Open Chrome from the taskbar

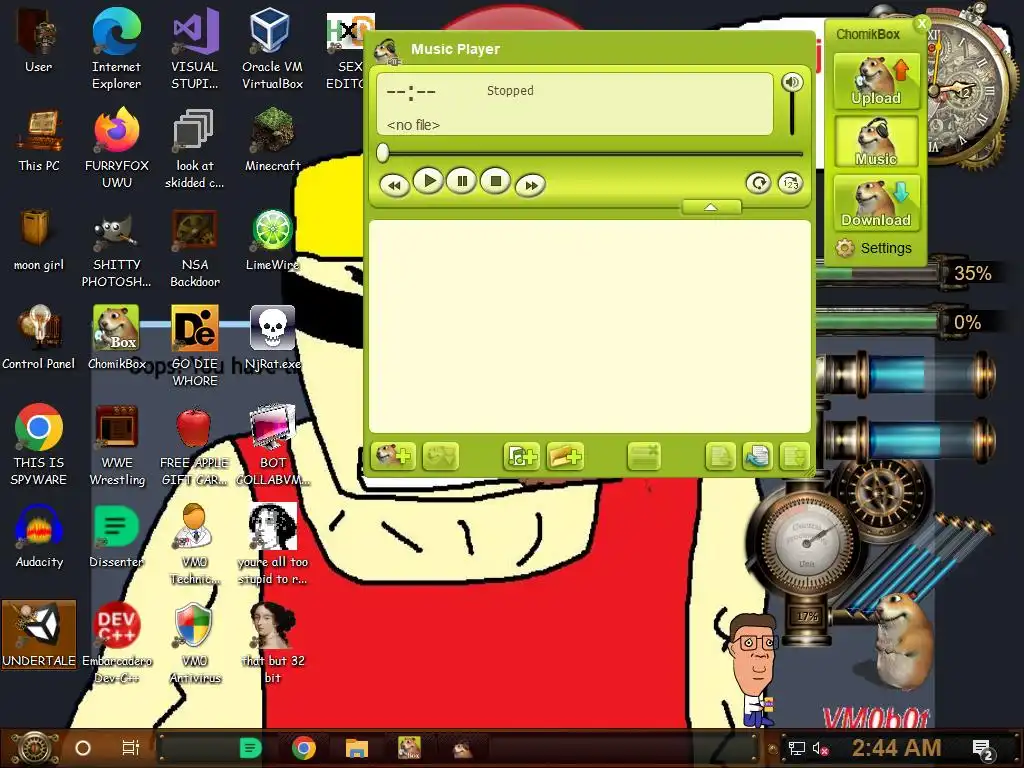coord(304,748)
